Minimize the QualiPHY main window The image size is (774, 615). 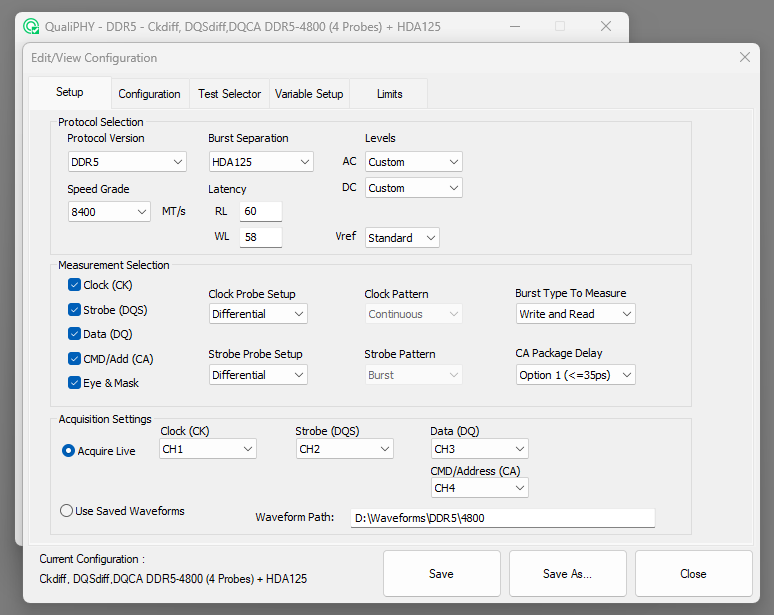(515, 26)
